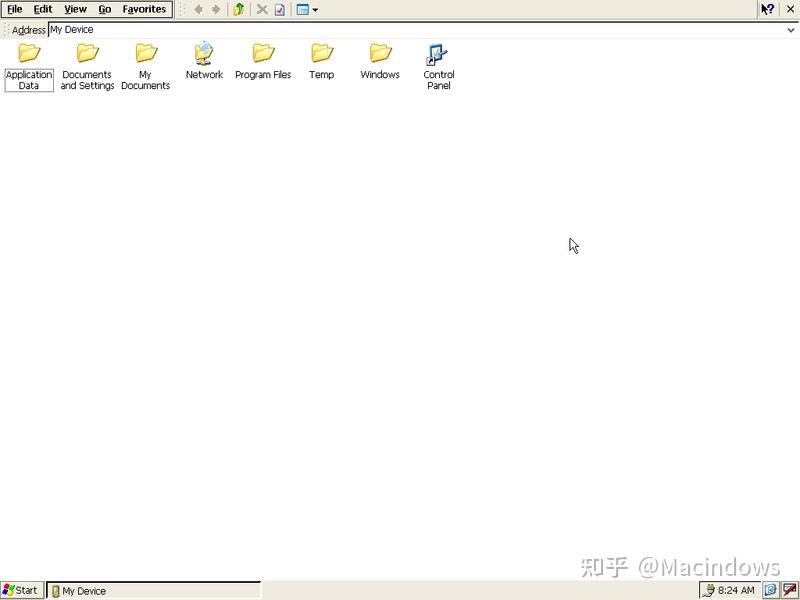Click the Delete (X) toolbar icon
Viewport: 800px width, 600px height.
tap(261, 10)
